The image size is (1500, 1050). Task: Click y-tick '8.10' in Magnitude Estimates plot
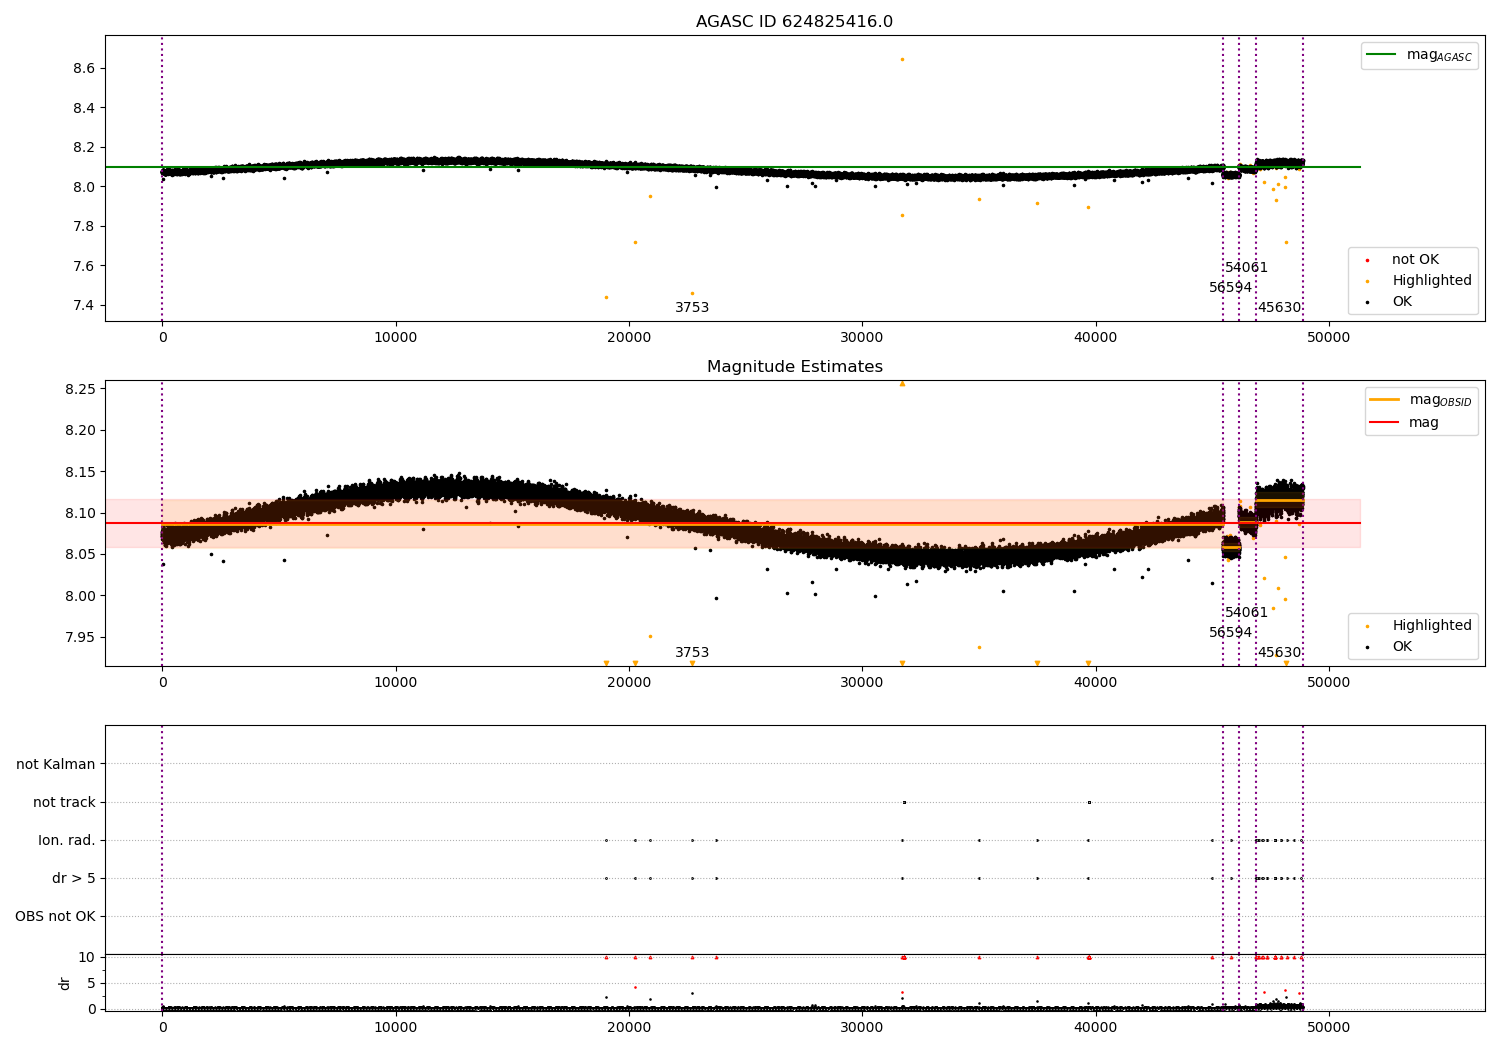coord(79,513)
